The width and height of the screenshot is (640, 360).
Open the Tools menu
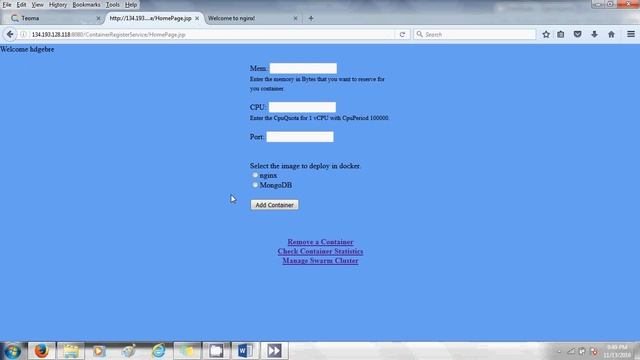tap(113, 5)
